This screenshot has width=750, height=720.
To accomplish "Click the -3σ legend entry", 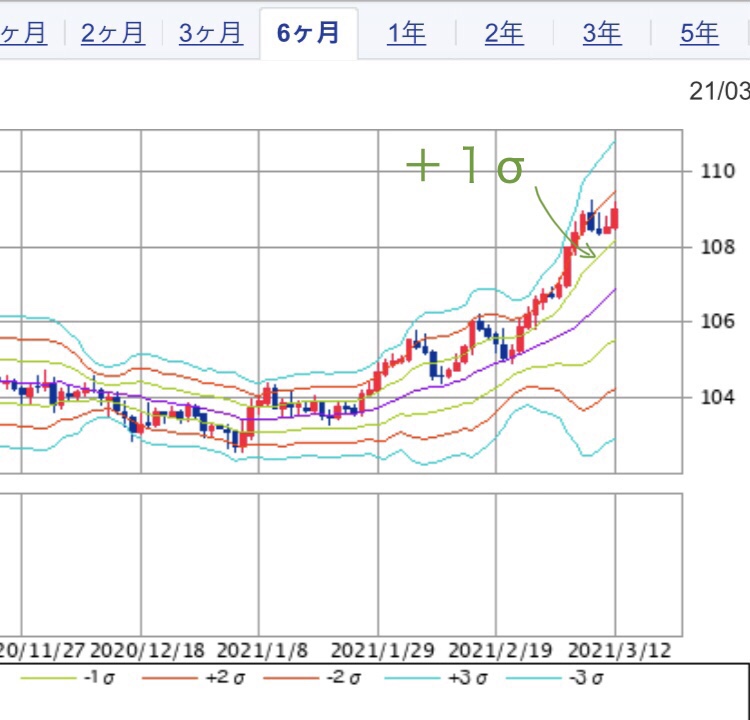I will pyautogui.click(x=555, y=678).
